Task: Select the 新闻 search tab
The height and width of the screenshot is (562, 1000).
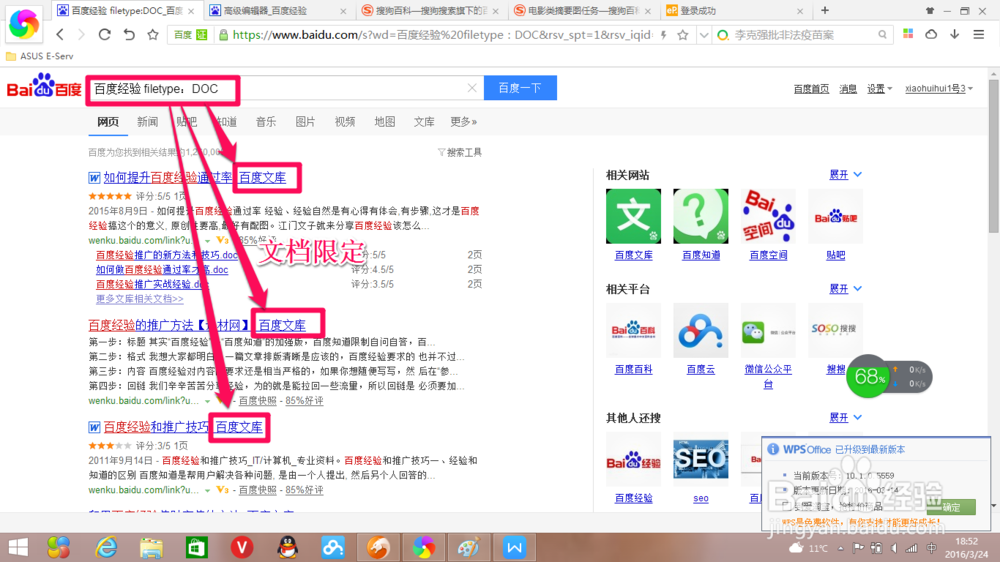Action: (x=147, y=122)
